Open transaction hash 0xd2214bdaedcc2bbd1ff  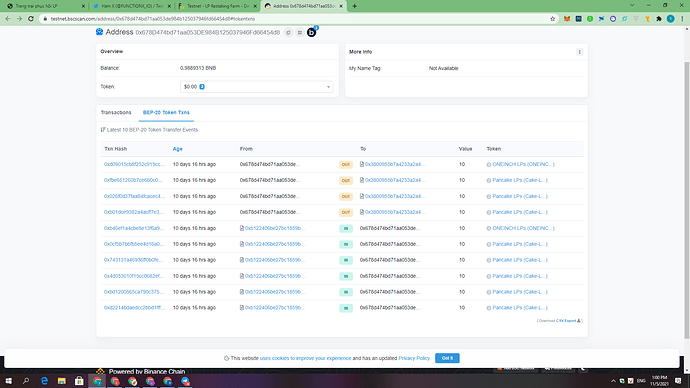[134, 308]
